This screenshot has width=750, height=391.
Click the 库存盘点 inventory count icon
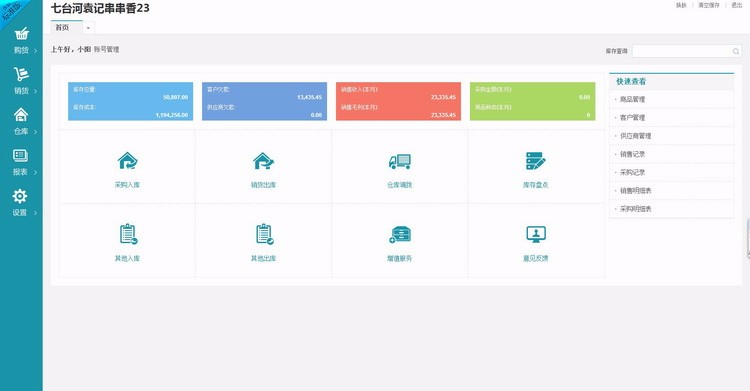click(535, 161)
